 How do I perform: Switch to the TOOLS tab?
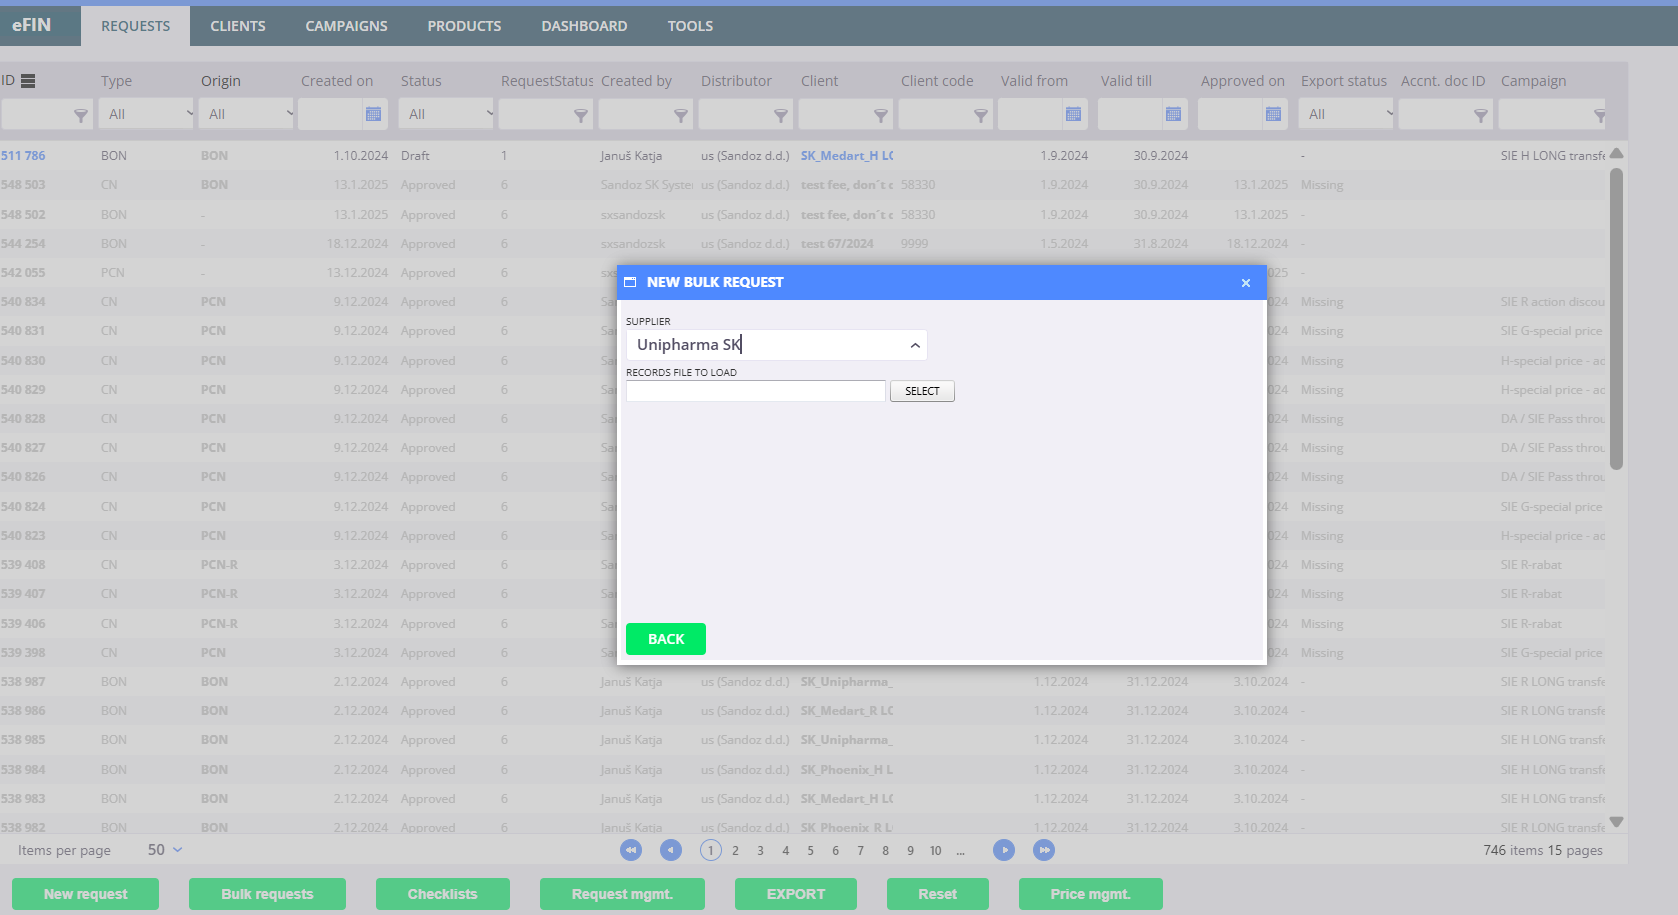coord(691,26)
